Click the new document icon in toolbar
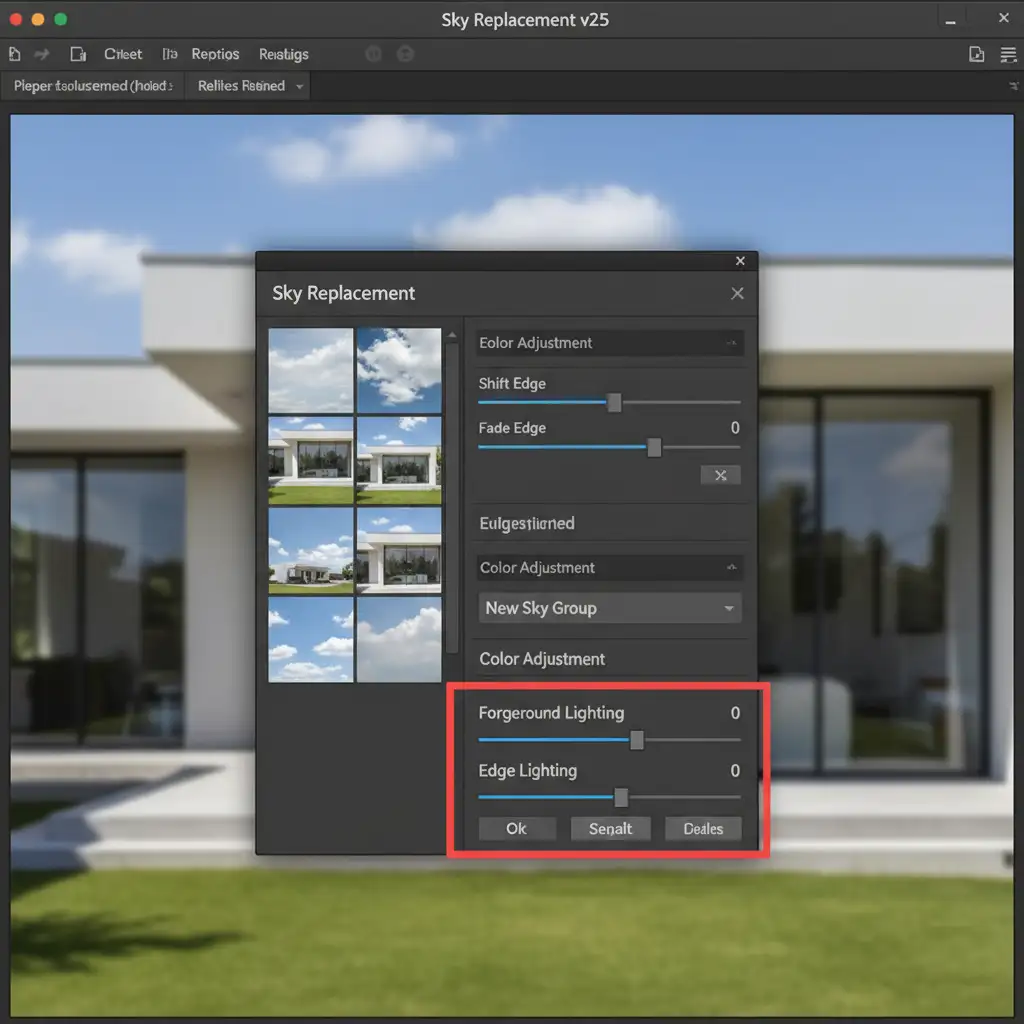 pos(15,54)
